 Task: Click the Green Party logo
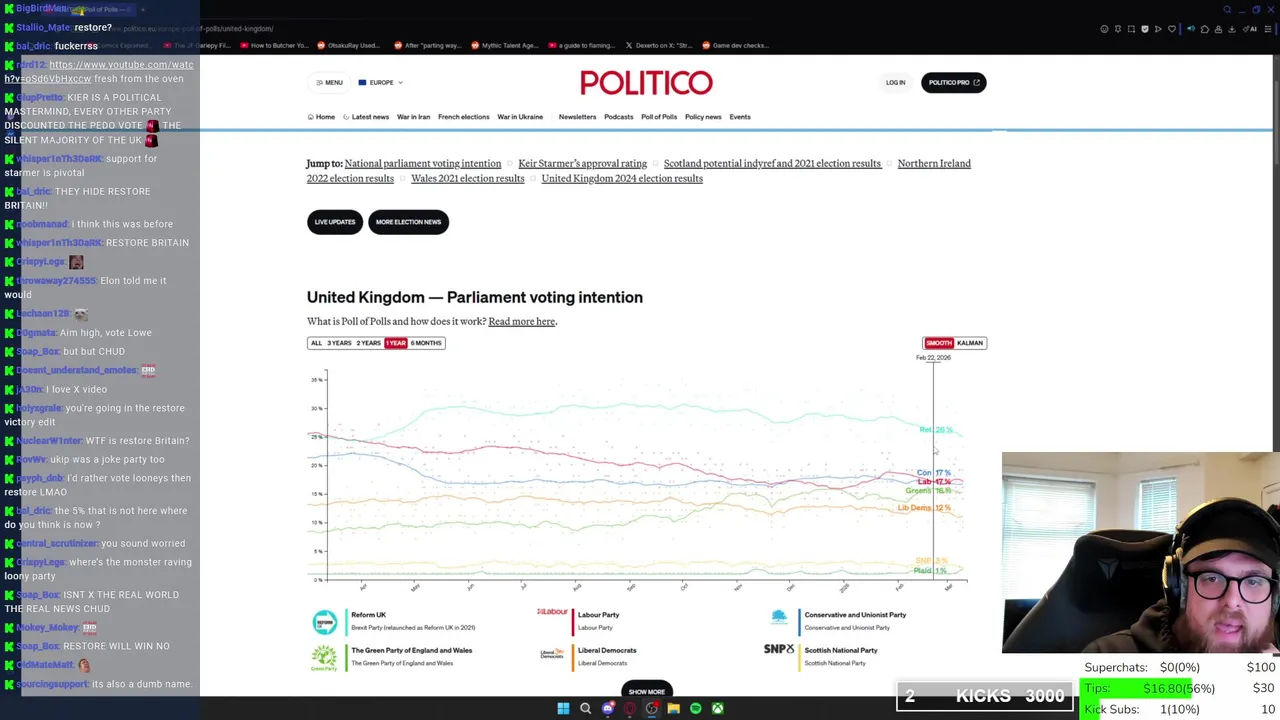[323, 657]
